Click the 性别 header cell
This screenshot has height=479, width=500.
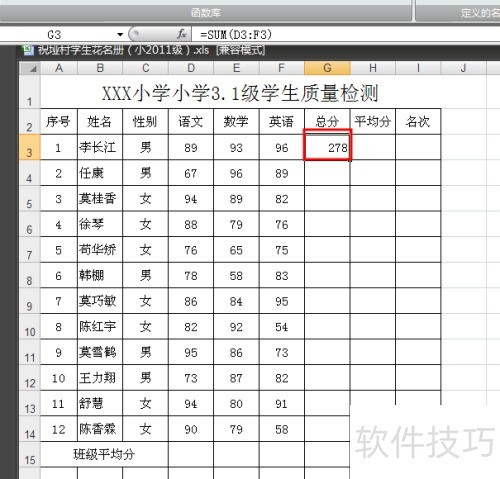click(x=146, y=121)
